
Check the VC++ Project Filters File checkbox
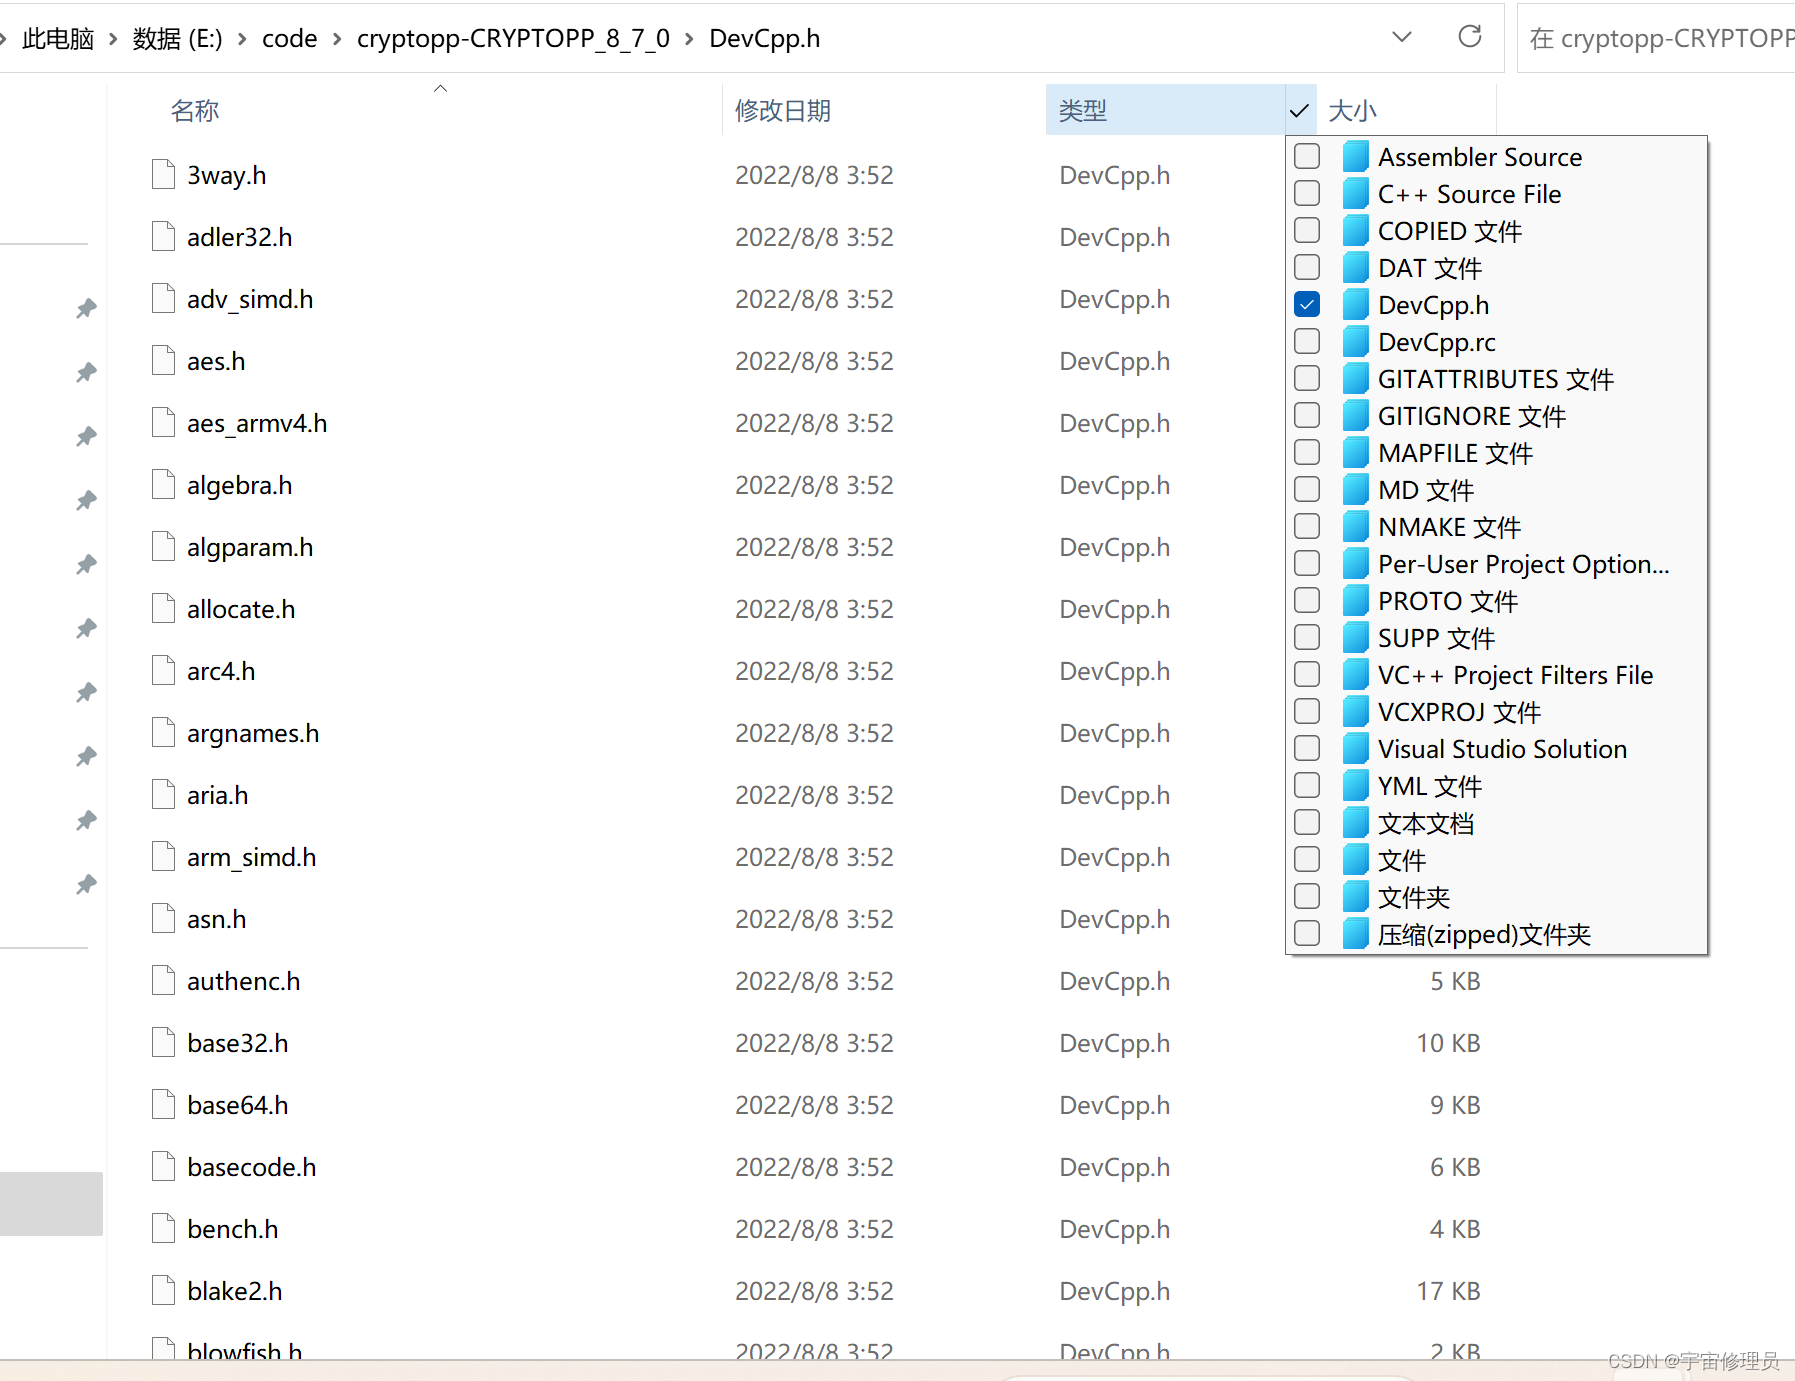point(1307,674)
